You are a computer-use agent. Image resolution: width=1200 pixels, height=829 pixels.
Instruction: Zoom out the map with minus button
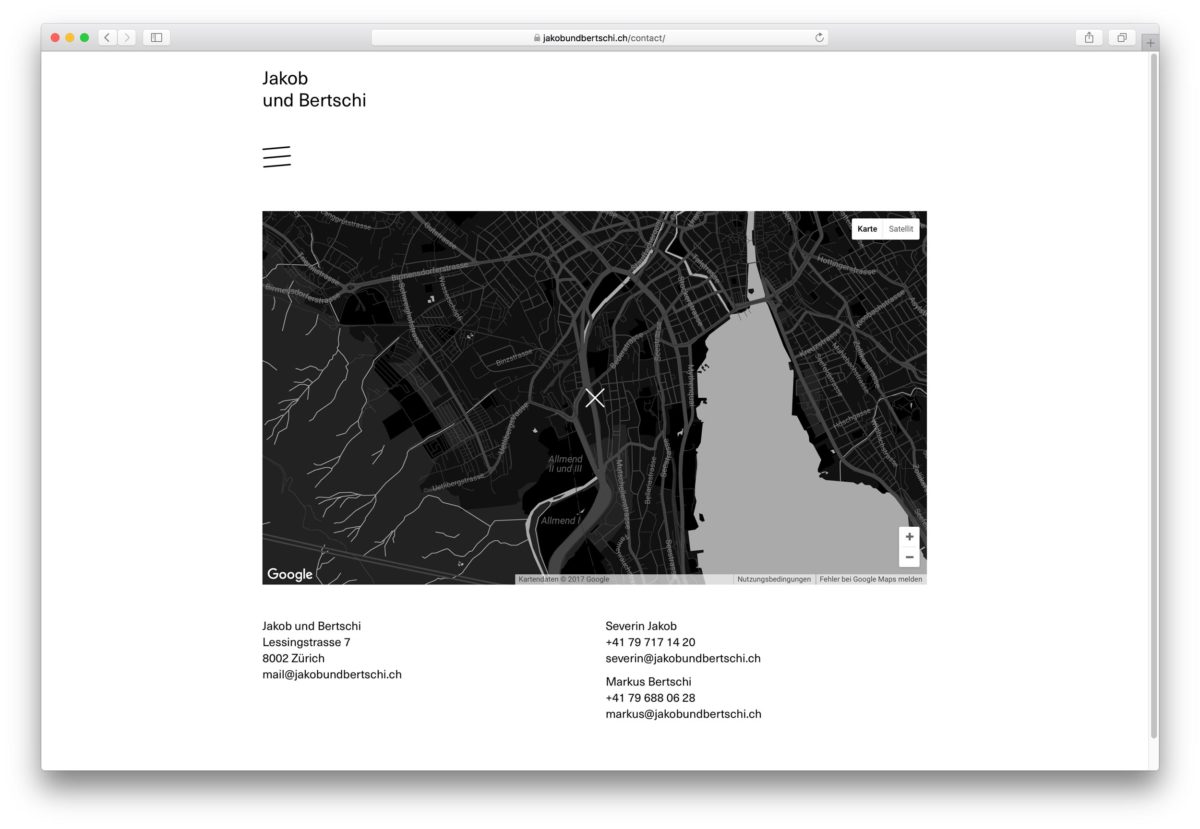pyautogui.click(x=909, y=557)
